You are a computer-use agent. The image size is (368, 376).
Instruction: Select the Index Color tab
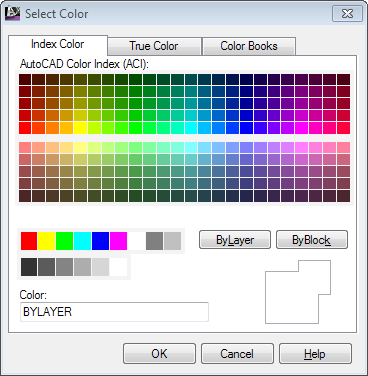[x=58, y=44]
